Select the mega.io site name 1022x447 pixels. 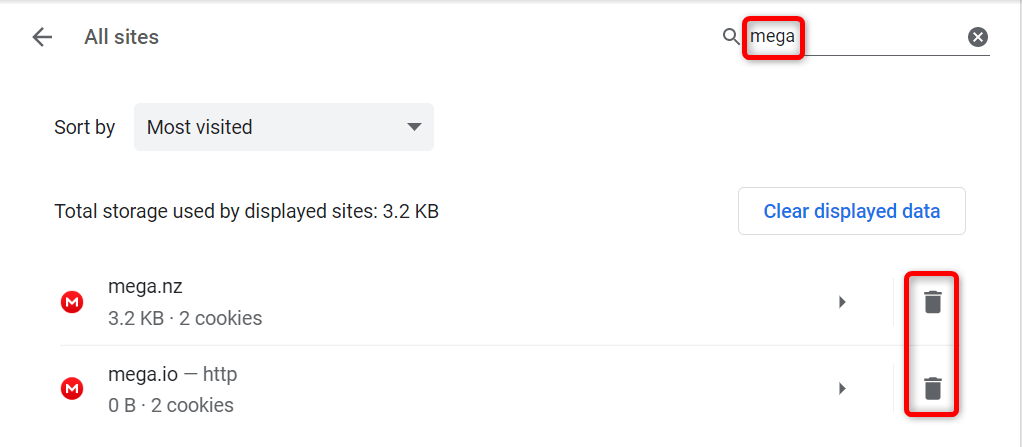[x=143, y=375]
